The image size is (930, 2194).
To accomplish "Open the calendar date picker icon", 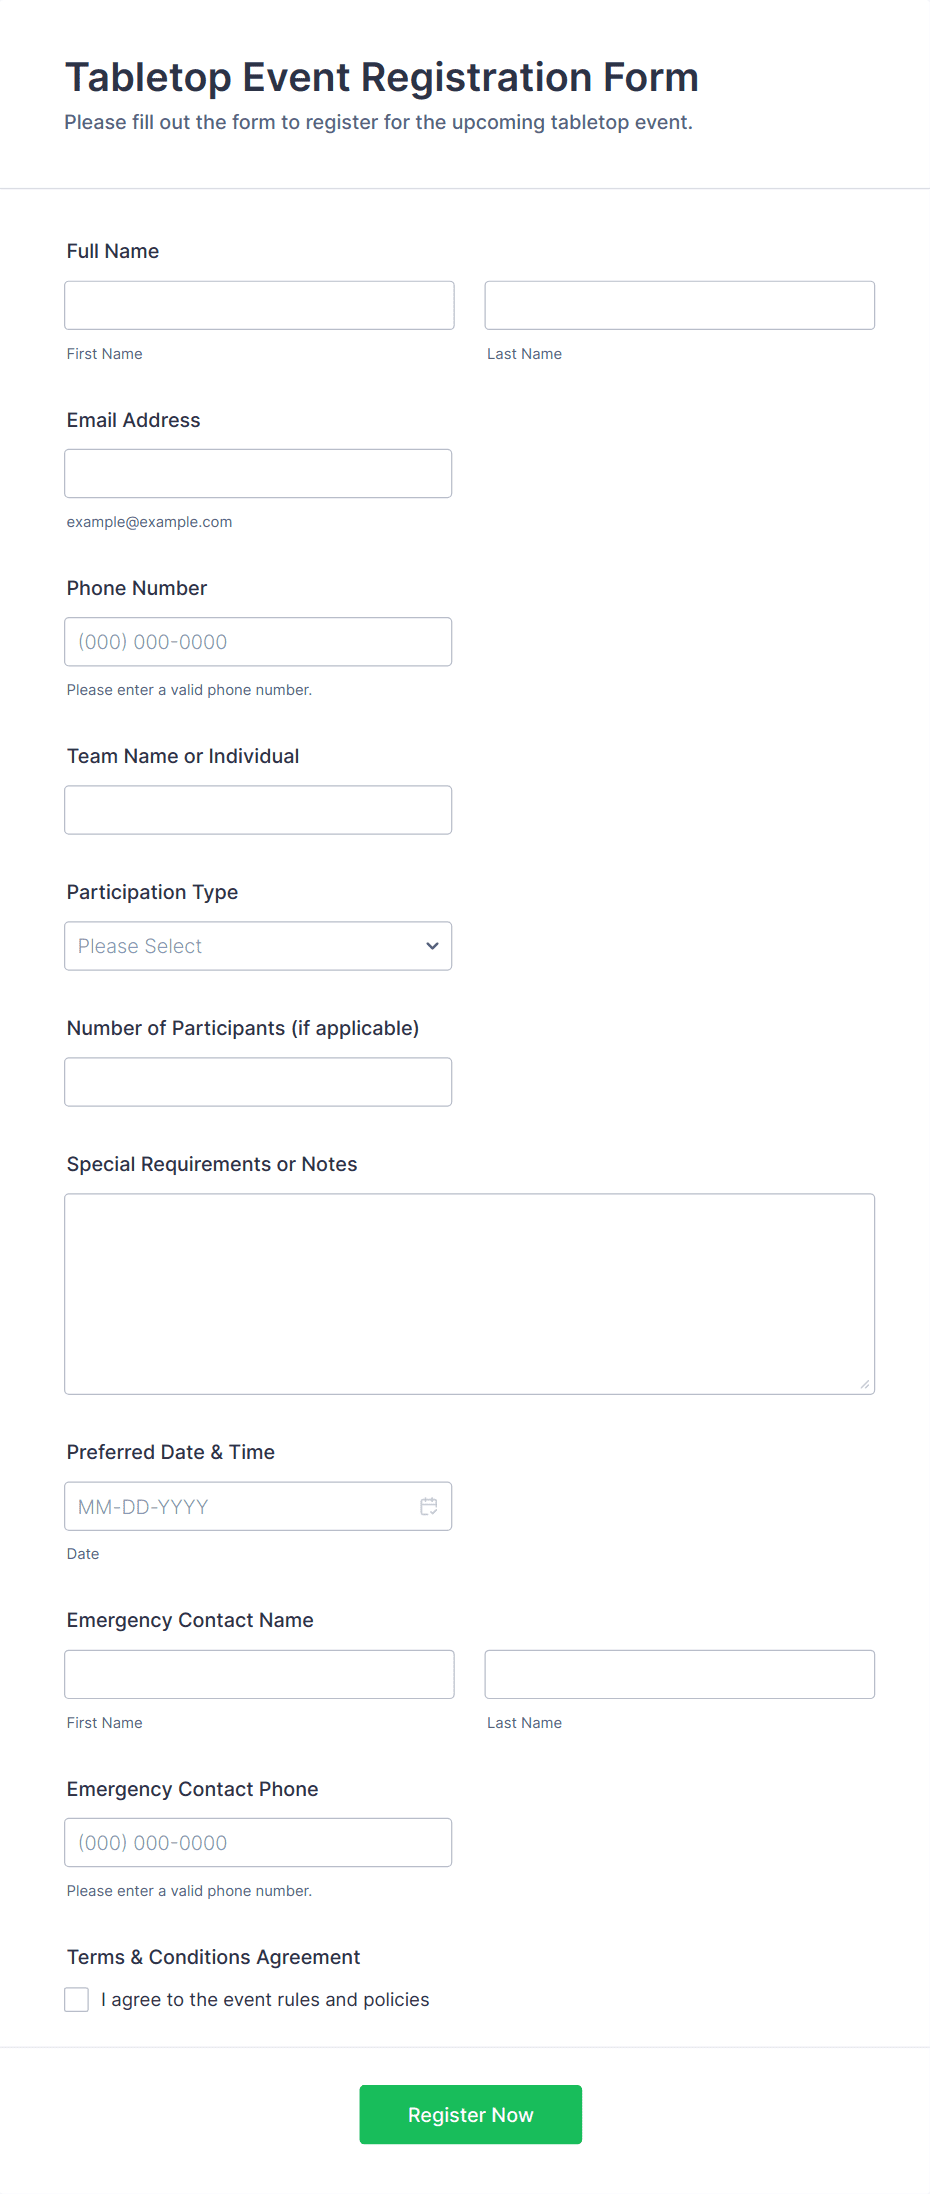I will point(429,1506).
